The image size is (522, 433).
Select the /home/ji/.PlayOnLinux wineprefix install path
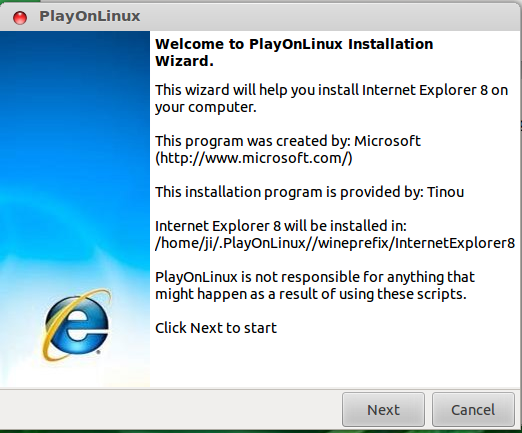[335, 243]
